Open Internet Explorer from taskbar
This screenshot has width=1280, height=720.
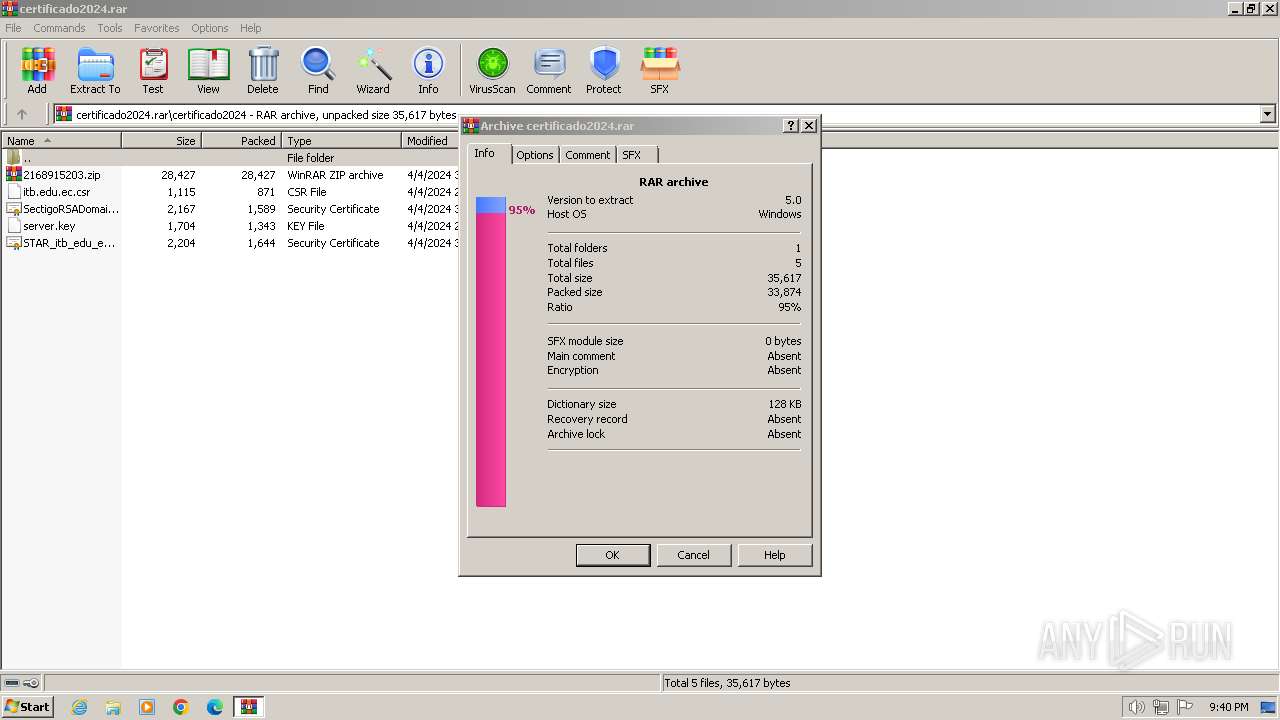click(79, 707)
